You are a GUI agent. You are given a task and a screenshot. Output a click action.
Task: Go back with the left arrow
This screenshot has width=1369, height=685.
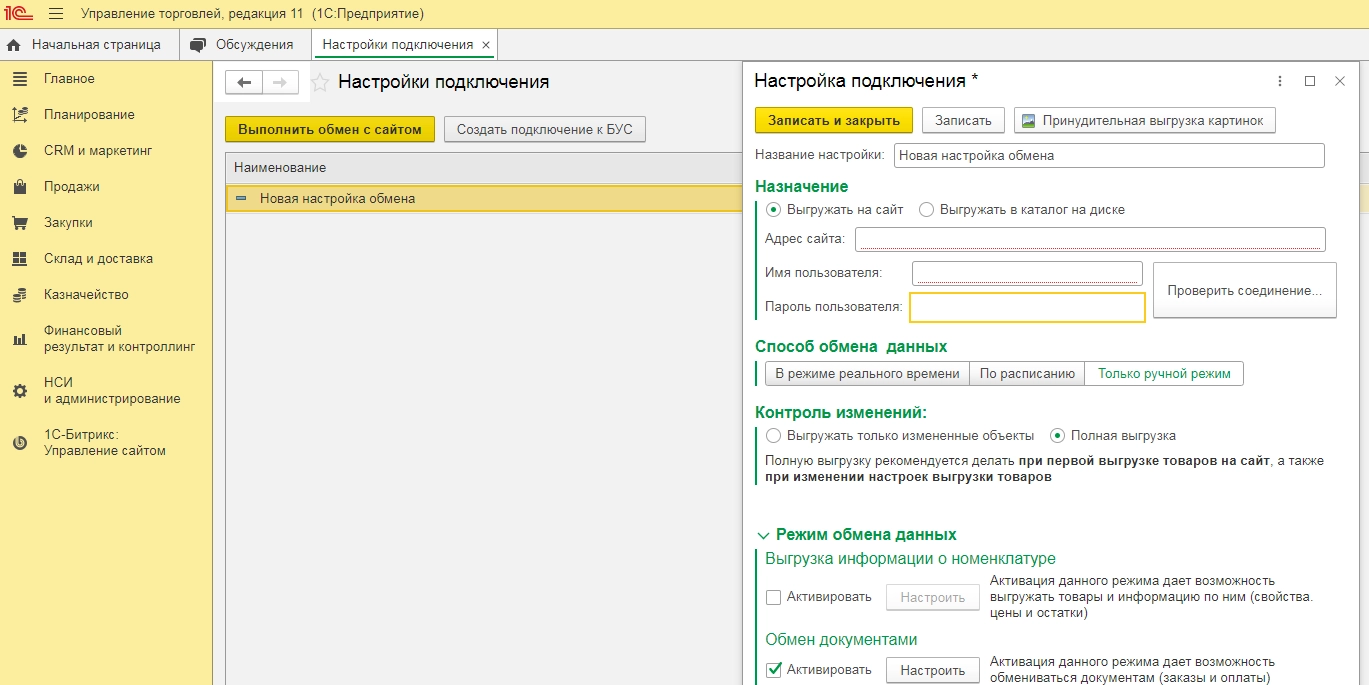click(x=245, y=82)
